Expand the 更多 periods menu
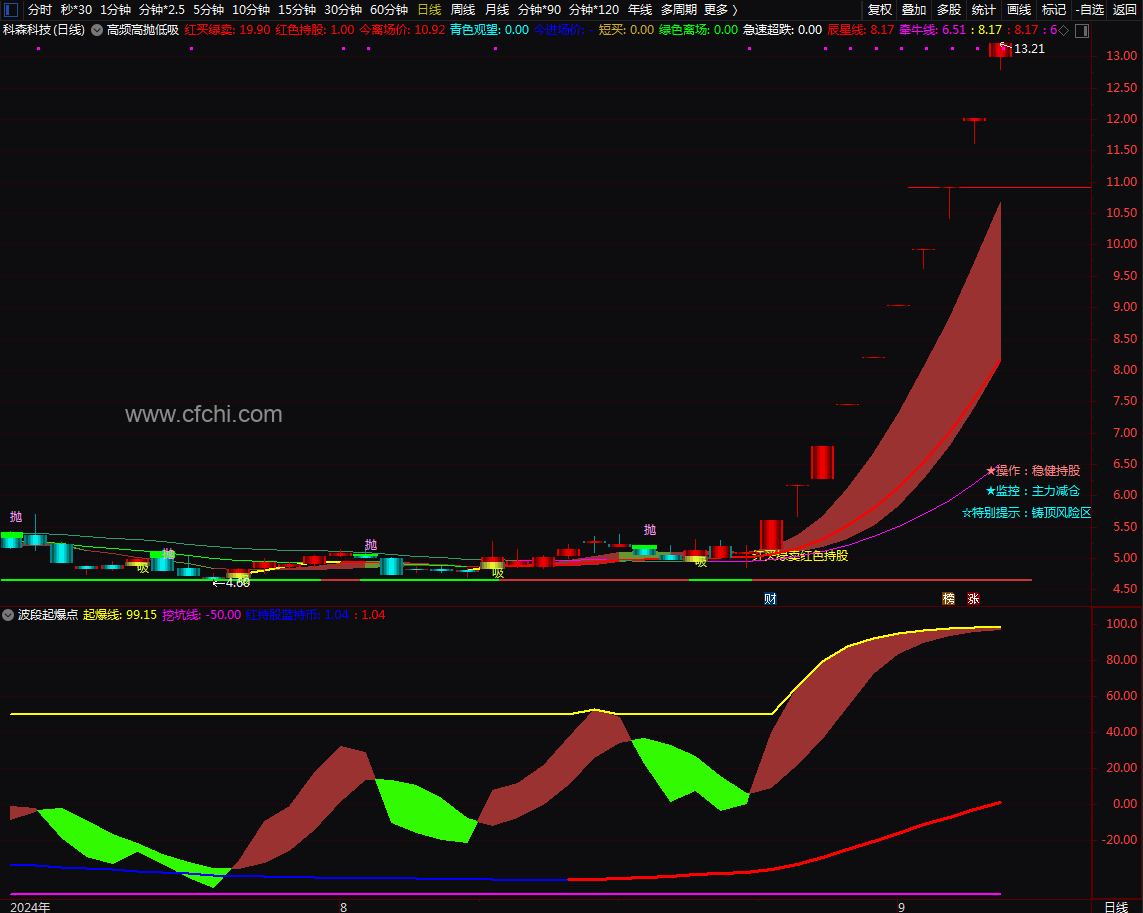The height and width of the screenshot is (913, 1143). pos(721,9)
